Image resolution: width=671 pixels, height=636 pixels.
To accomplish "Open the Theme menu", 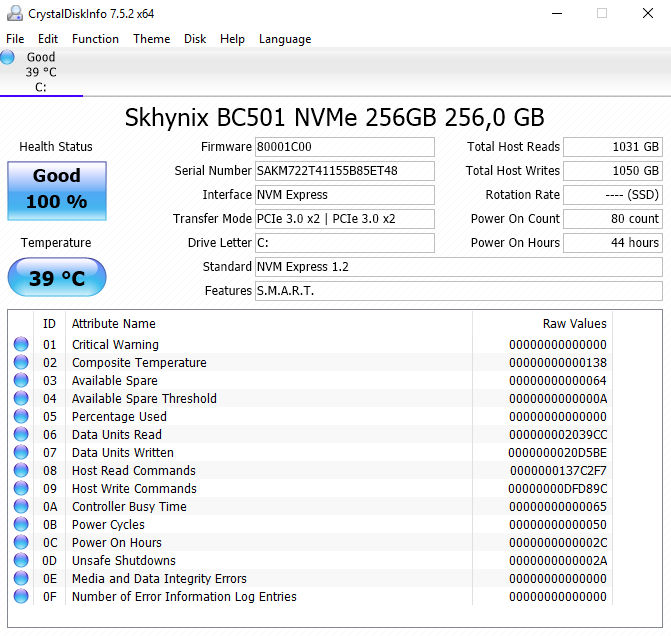I will [x=151, y=39].
